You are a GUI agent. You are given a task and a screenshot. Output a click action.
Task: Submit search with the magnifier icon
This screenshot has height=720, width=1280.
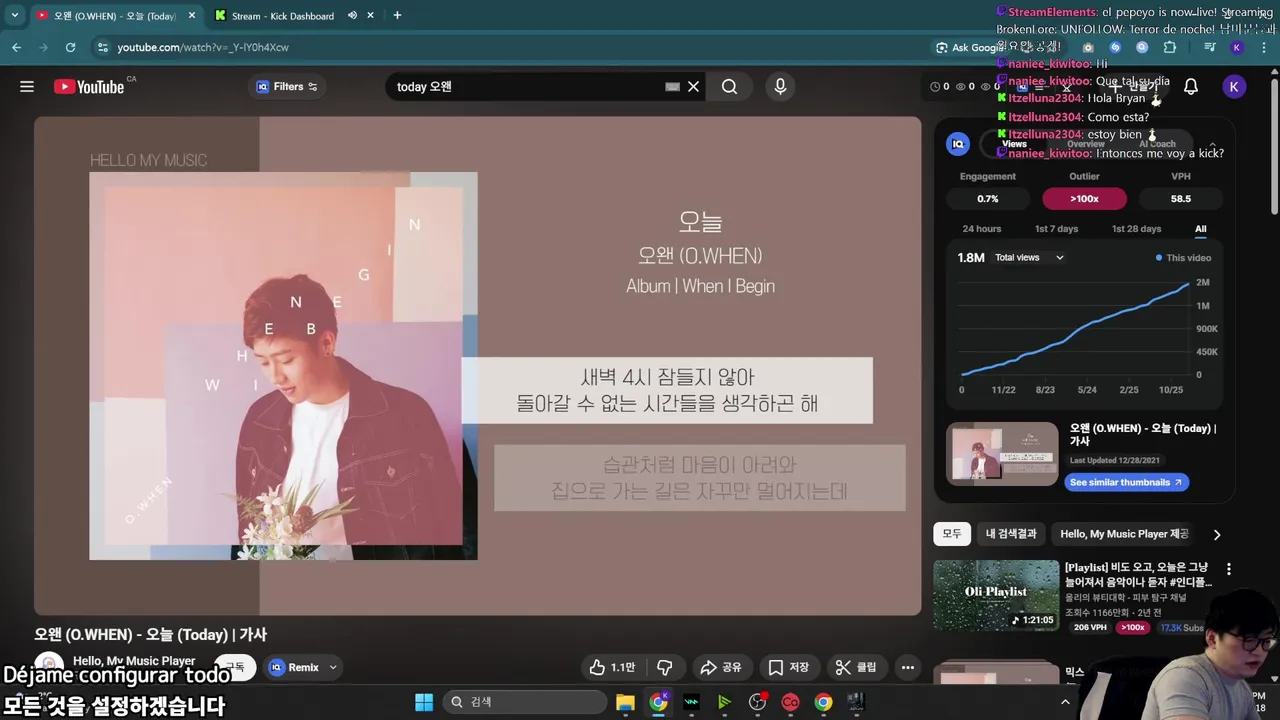[x=730, y=87]
